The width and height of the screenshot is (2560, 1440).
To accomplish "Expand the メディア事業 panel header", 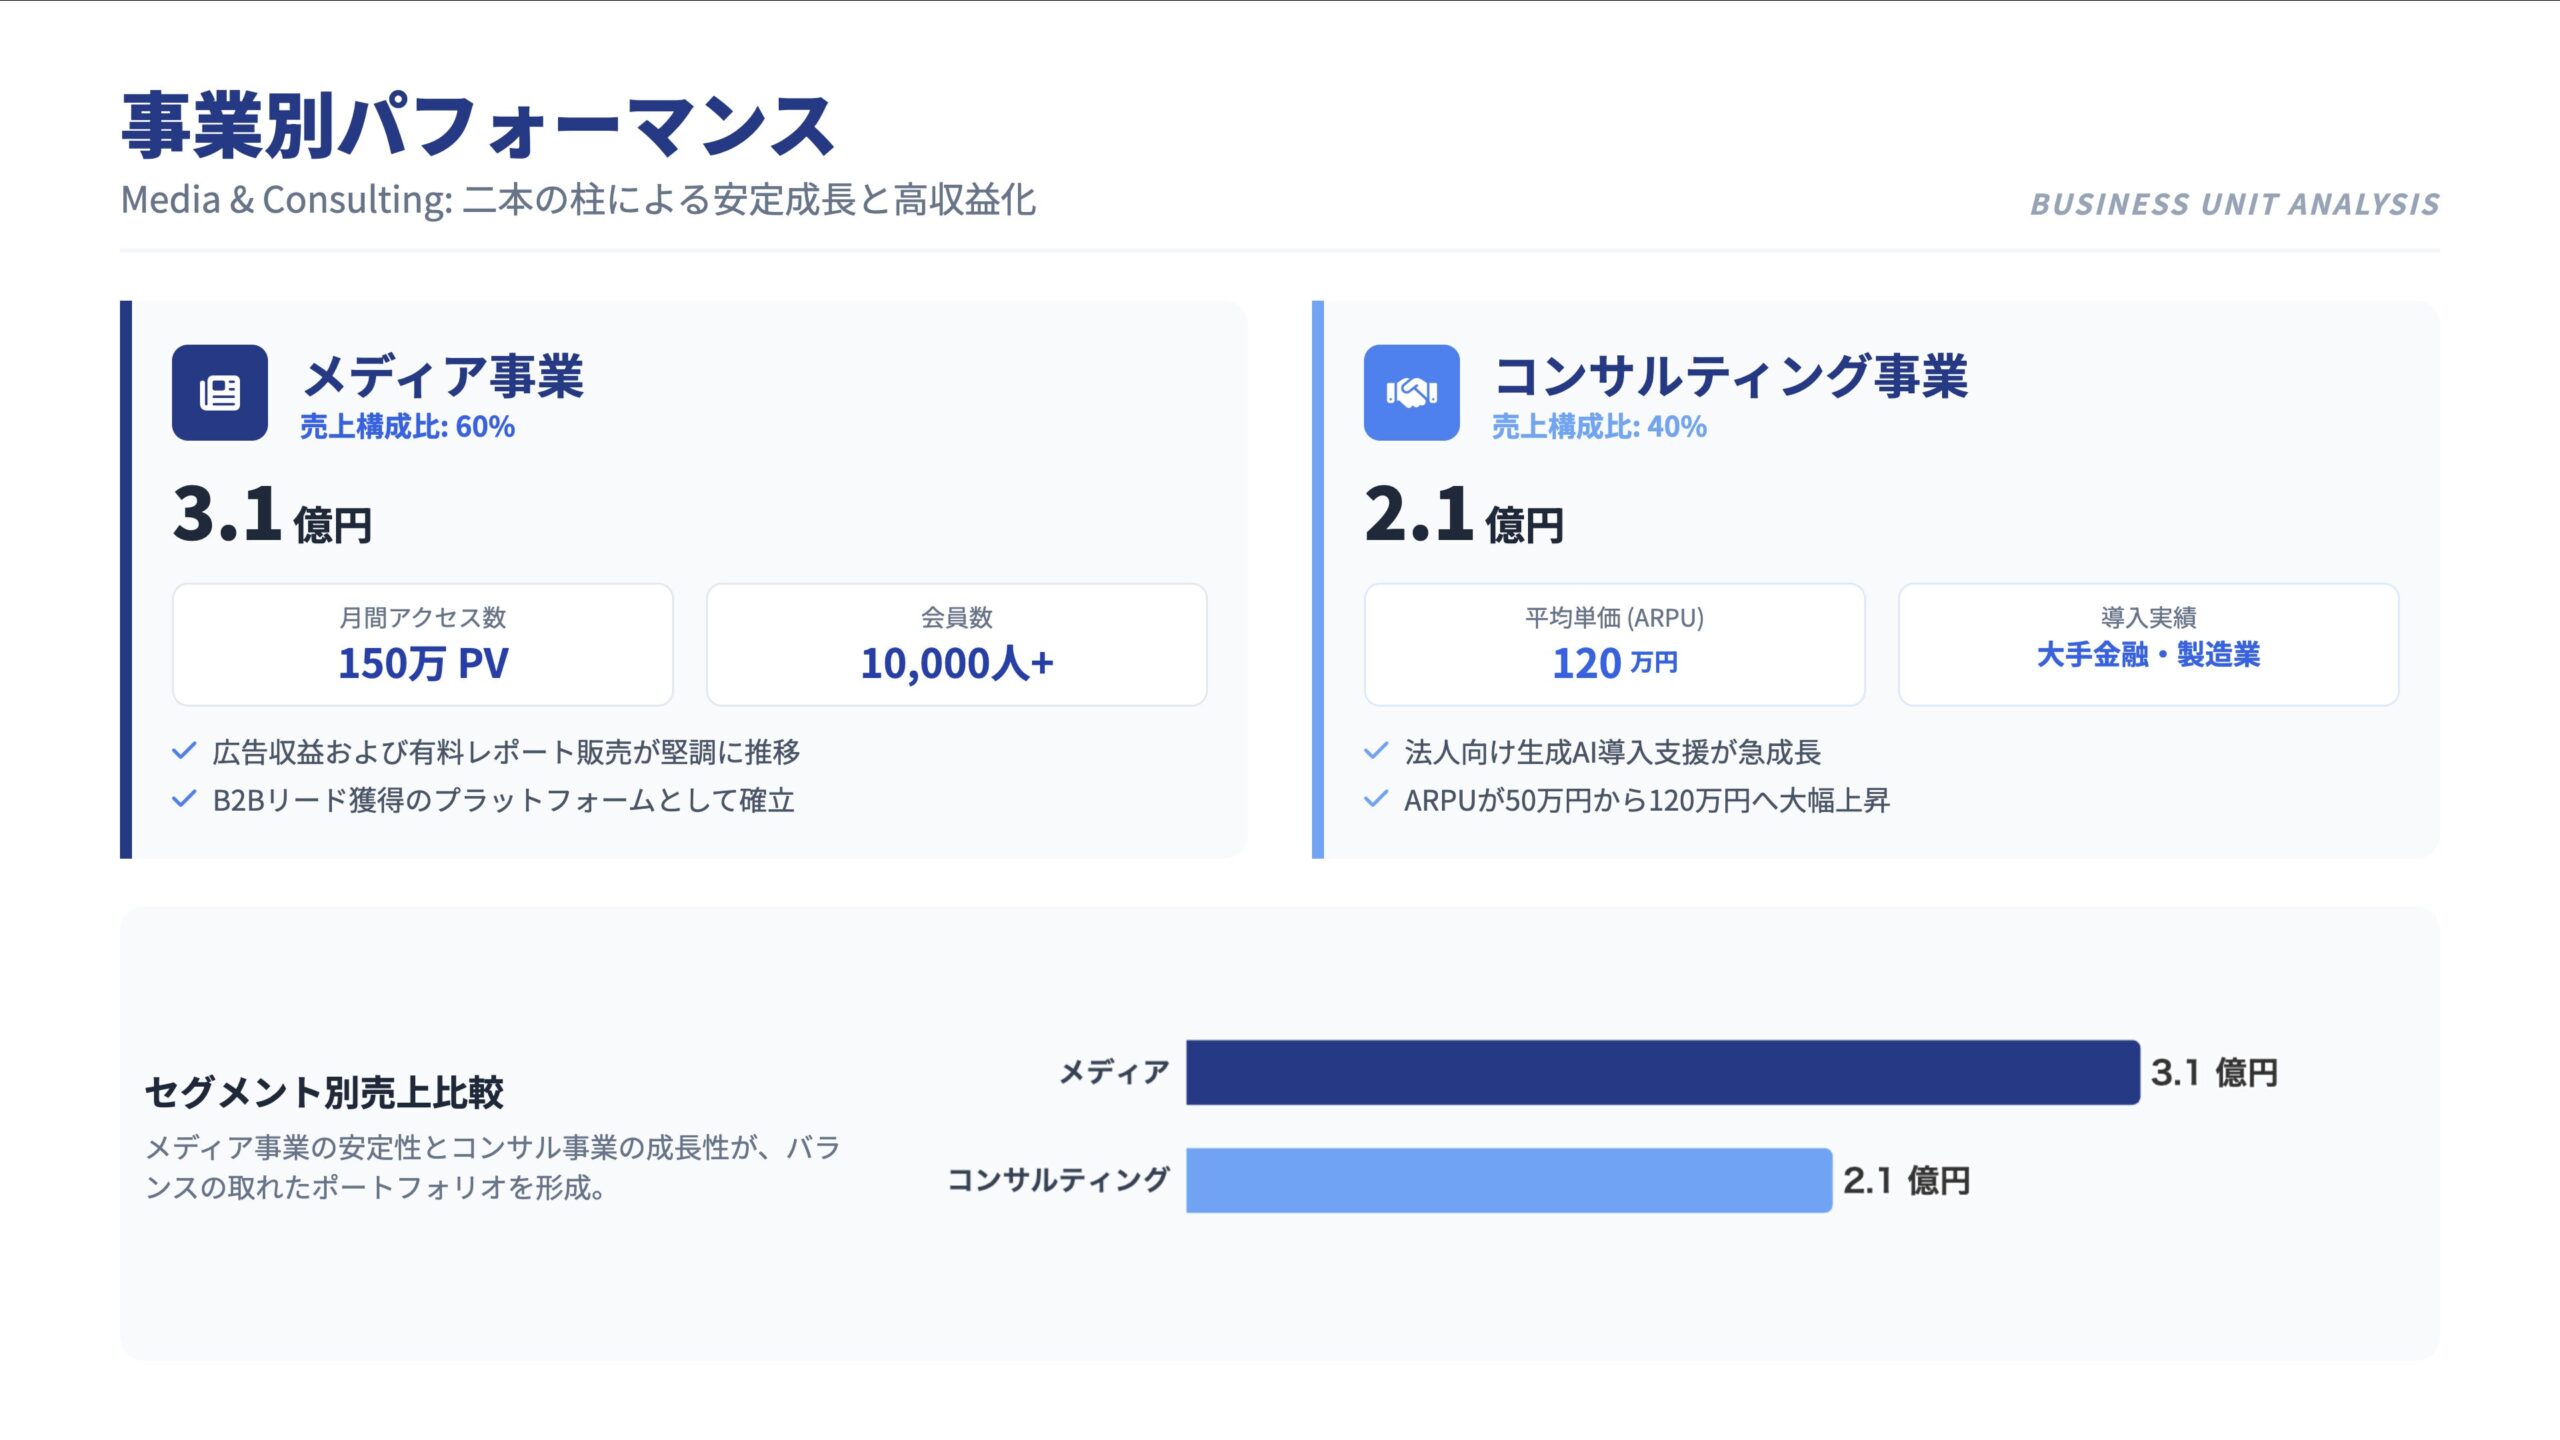I will (446, 380).
